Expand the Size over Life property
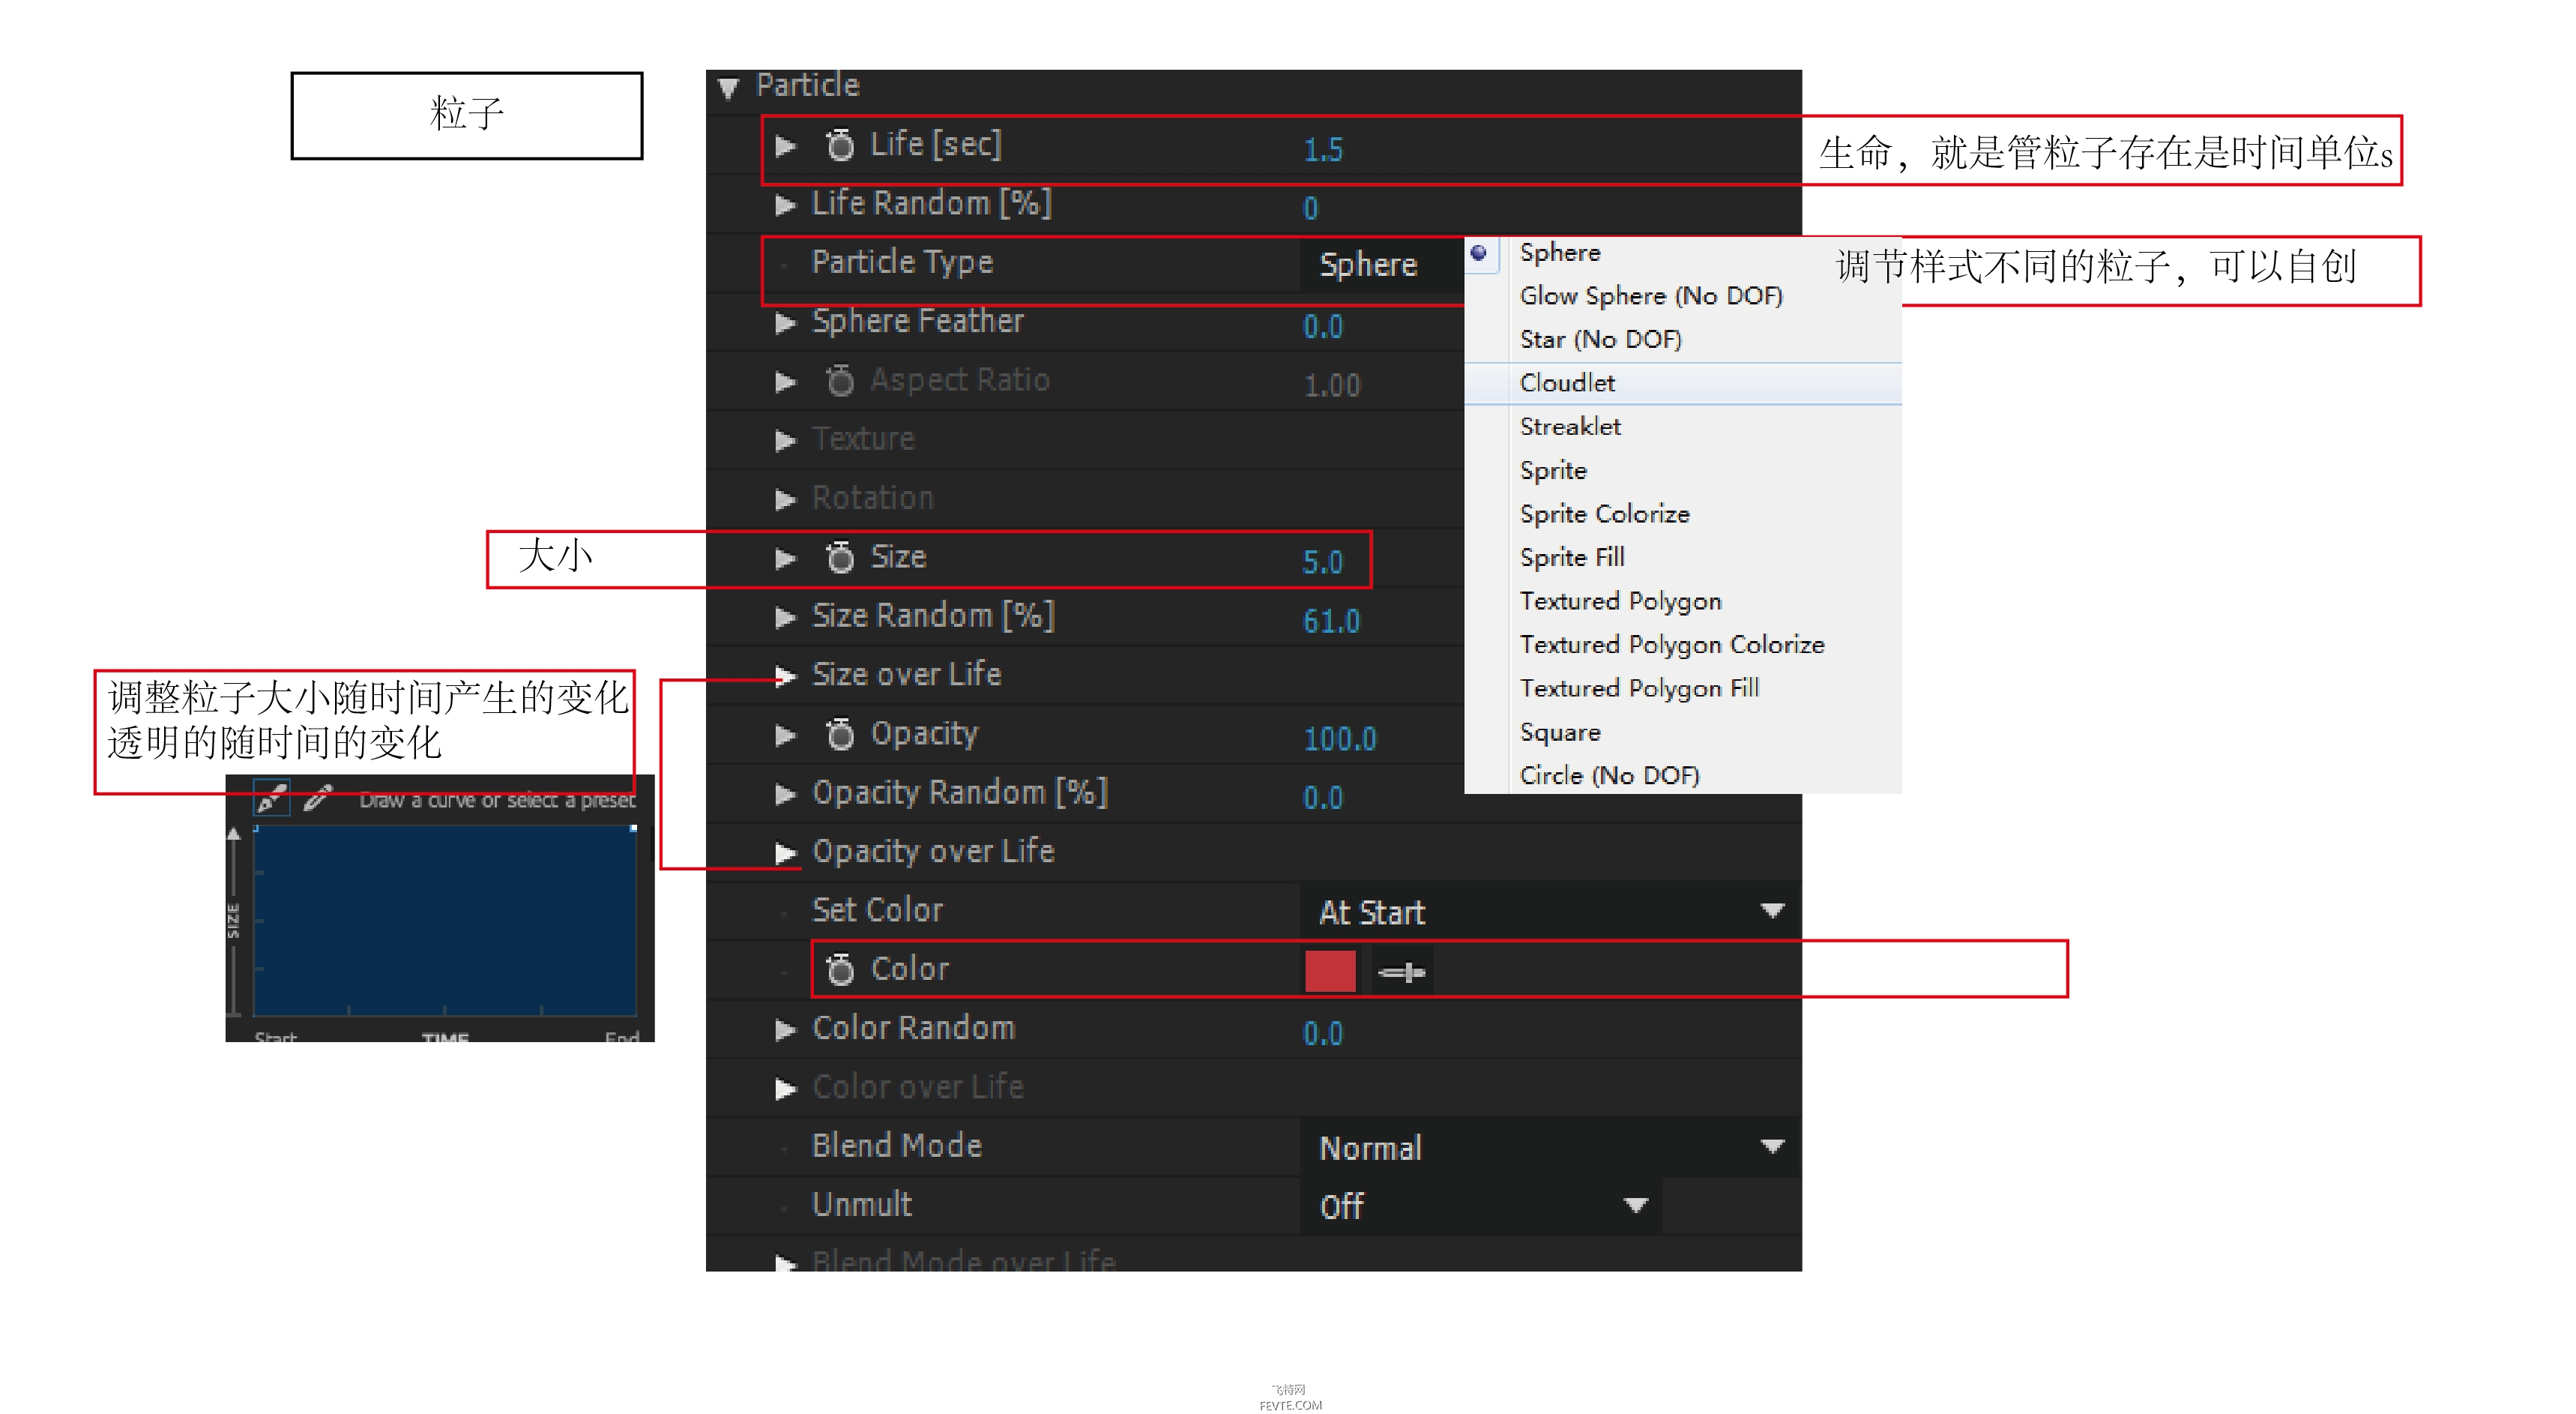Viewport: 2576px width, 1414px height. pos(785,677)
